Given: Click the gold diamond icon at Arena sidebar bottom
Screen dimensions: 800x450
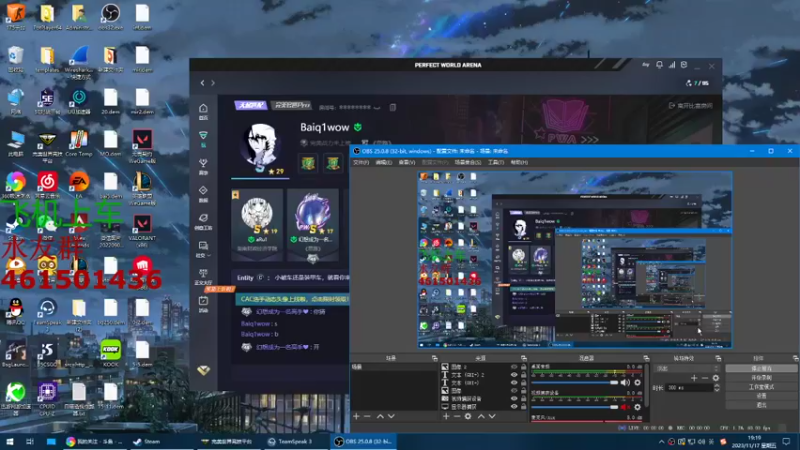Looking at the screenshot, I should point(203,370).
